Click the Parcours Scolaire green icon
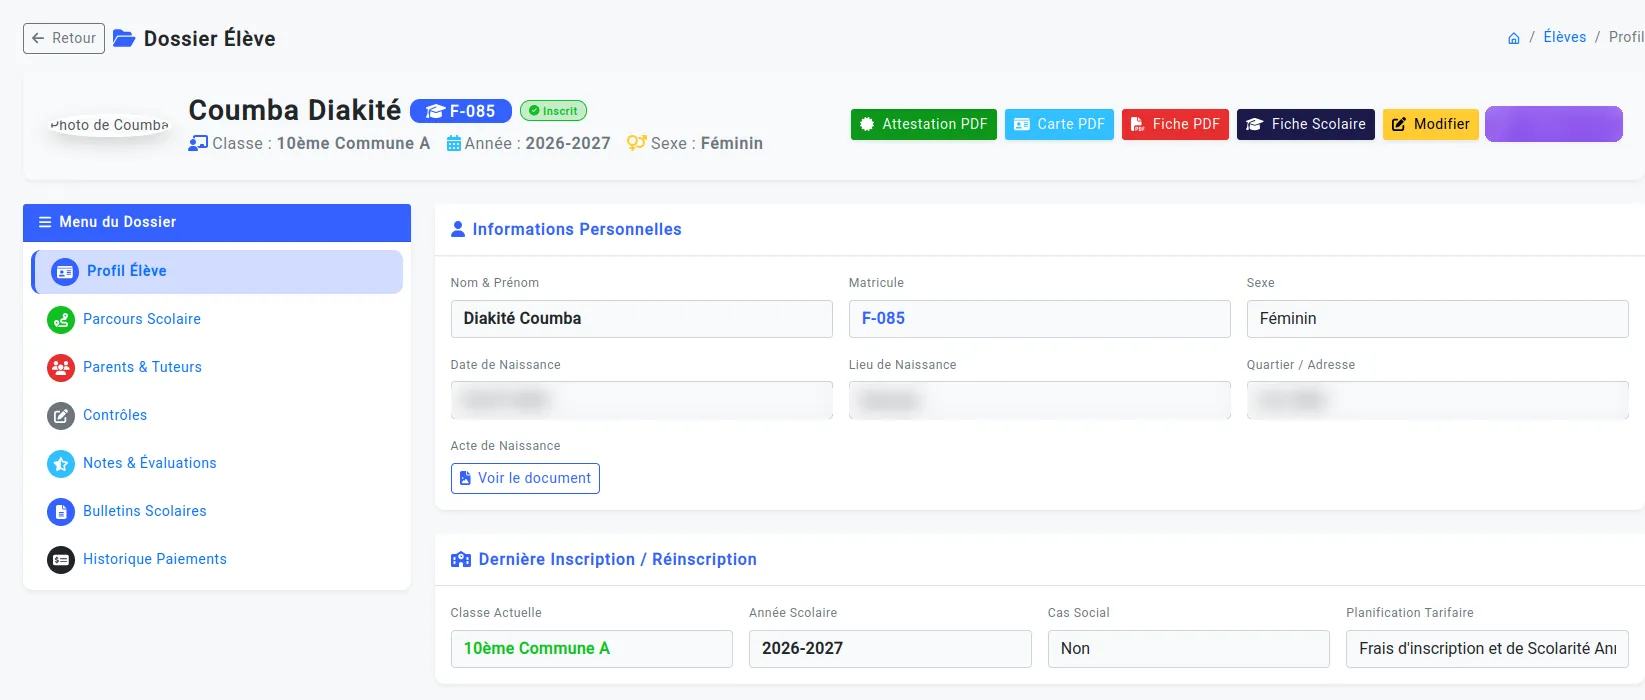Screen dimensions: 1645x700 61,320
